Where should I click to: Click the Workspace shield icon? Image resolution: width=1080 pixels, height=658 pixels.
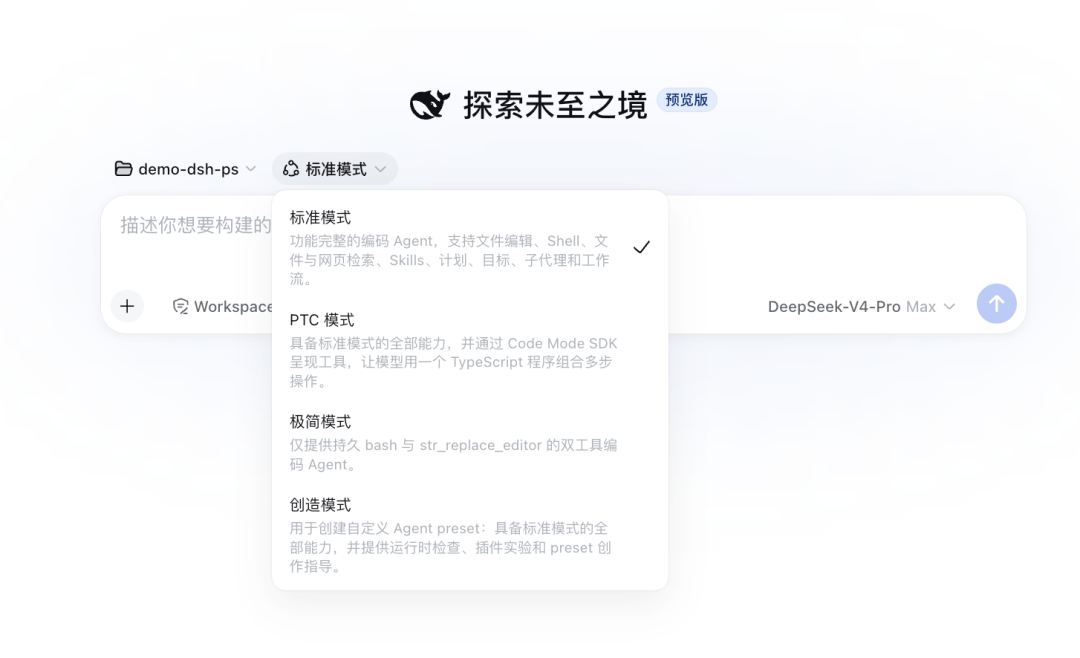[180, 307]
